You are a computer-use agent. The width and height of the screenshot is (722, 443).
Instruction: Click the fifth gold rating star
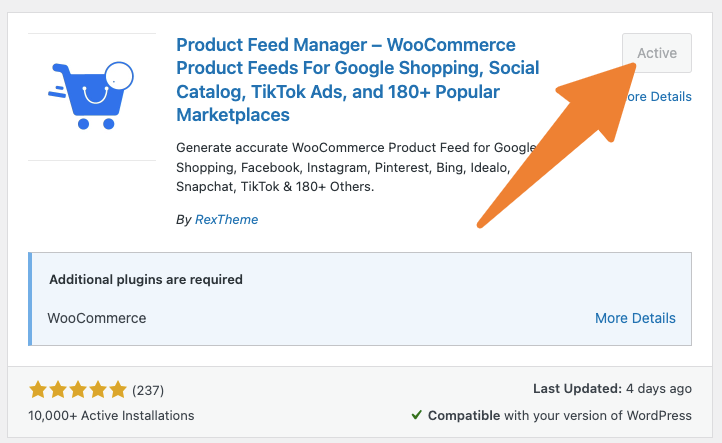tap(118, 389)
